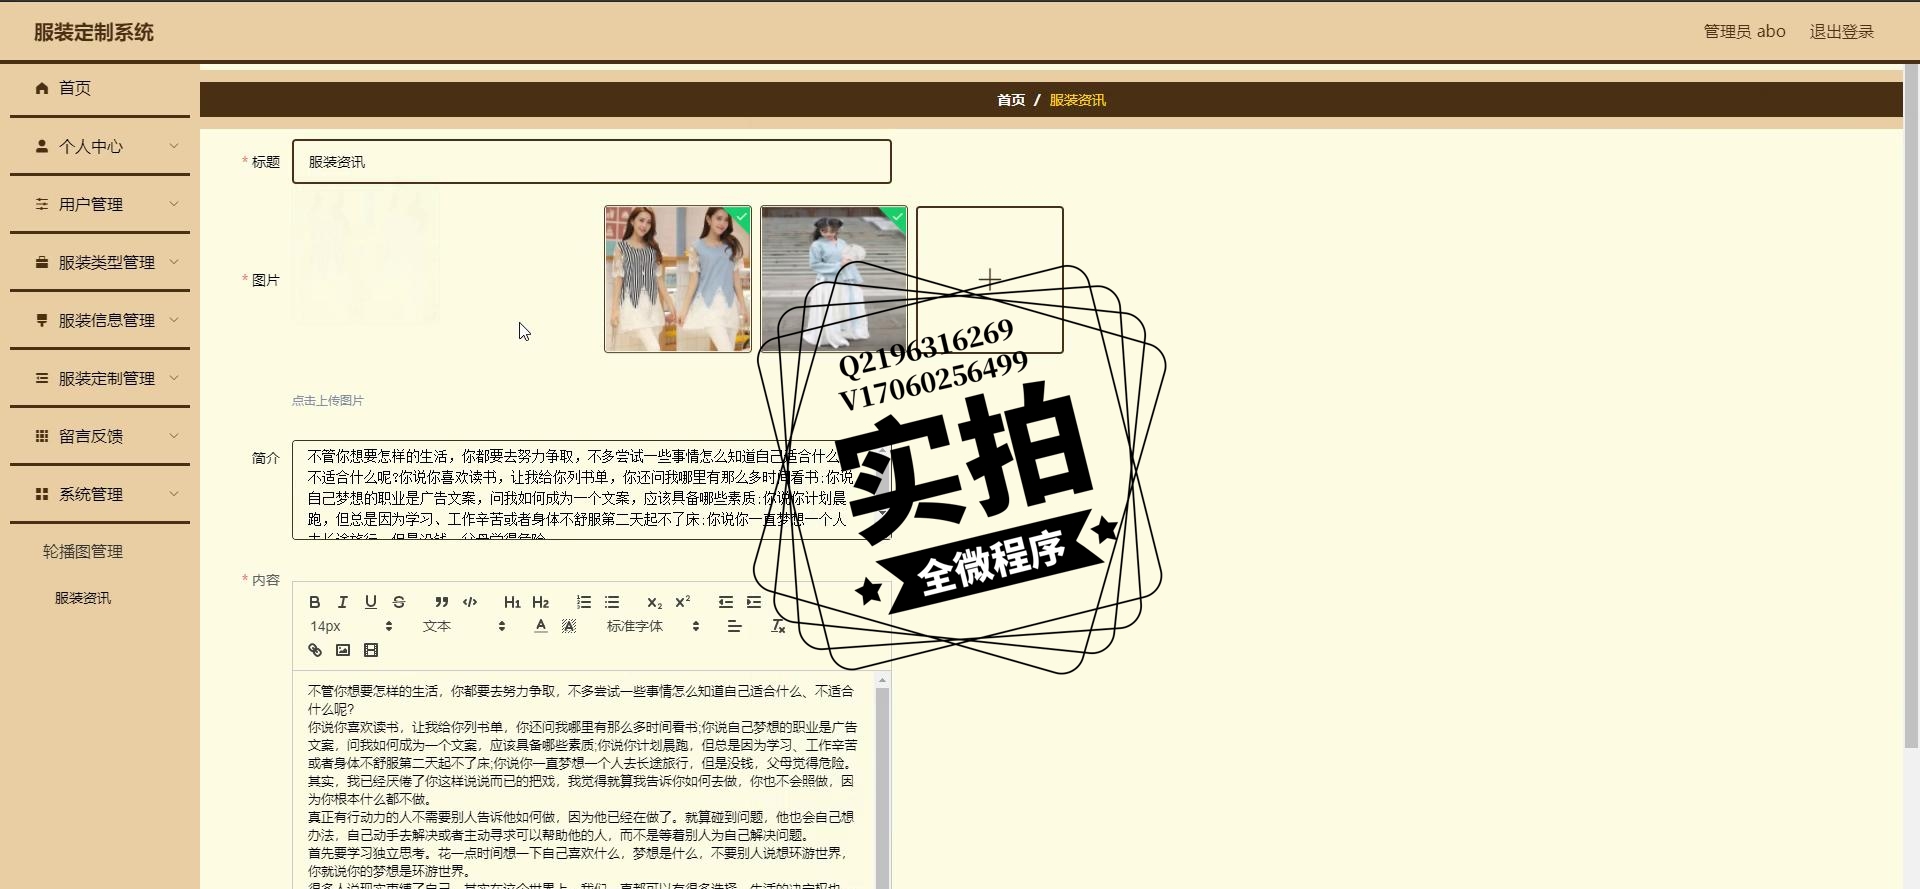Apply strikethrough formatting in the editor
Image resolution: width=1920 pixels, height=889 pixels.
coord(398,602)
